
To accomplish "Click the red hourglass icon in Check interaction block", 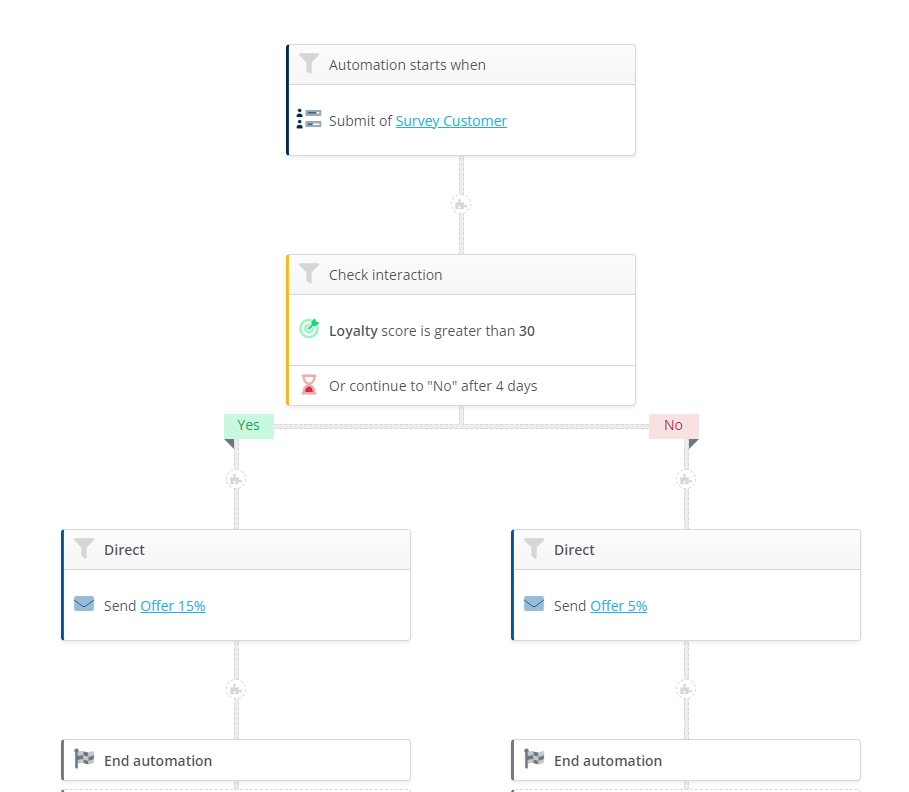I will [309, 385].
